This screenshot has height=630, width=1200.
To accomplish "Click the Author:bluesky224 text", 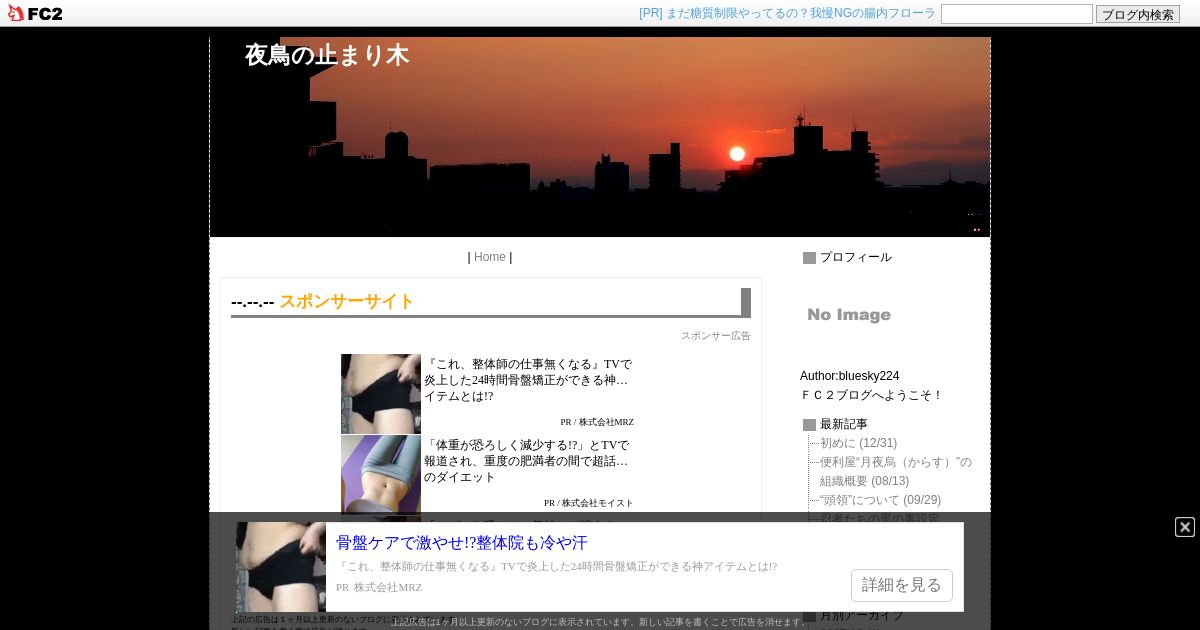I will pyautogui.click(x=850, y=376).
